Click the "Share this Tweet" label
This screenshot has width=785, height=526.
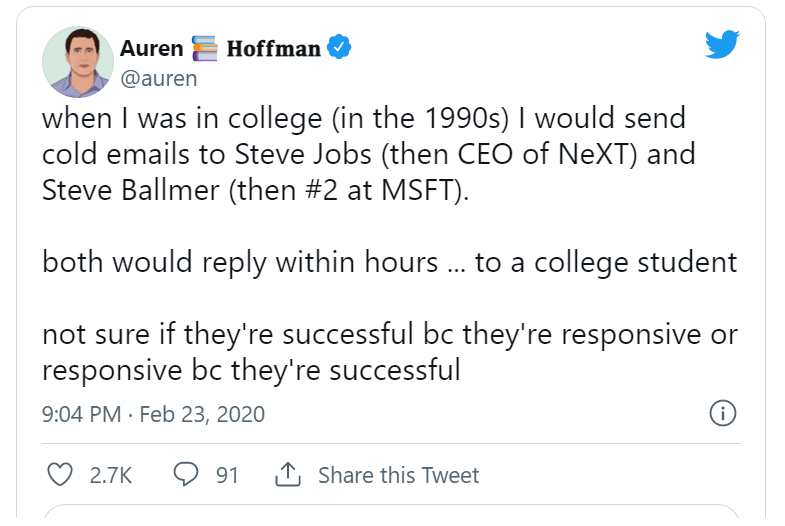(398, 475)
